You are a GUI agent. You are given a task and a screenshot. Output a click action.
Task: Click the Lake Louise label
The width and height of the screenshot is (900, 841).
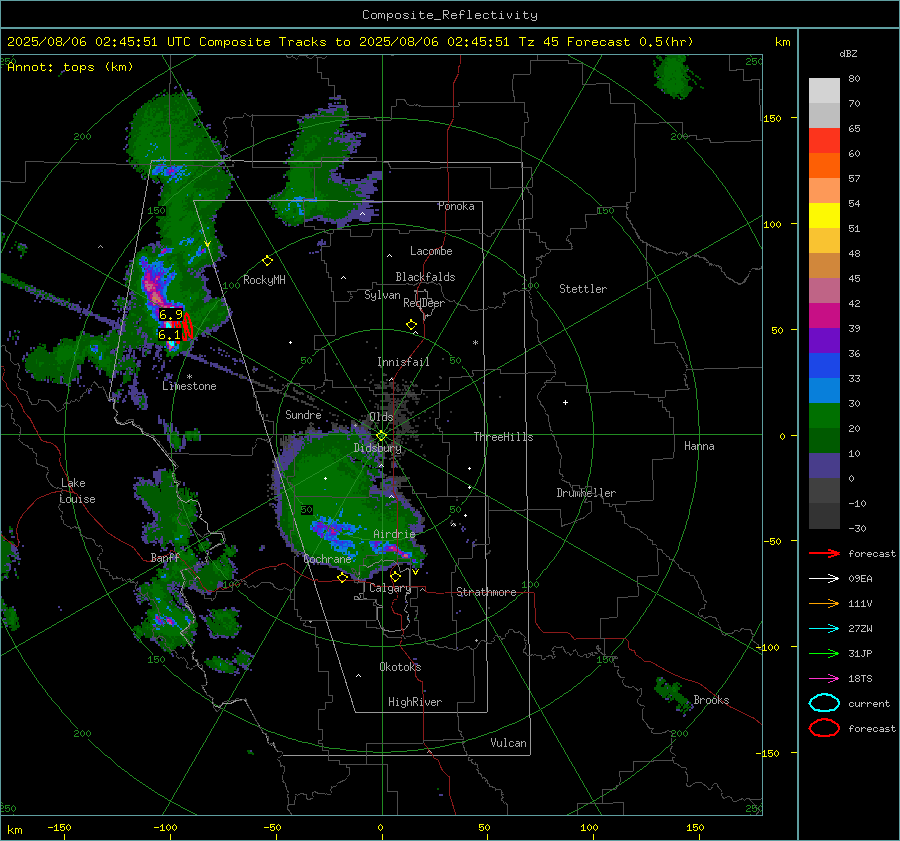[77, 491]
